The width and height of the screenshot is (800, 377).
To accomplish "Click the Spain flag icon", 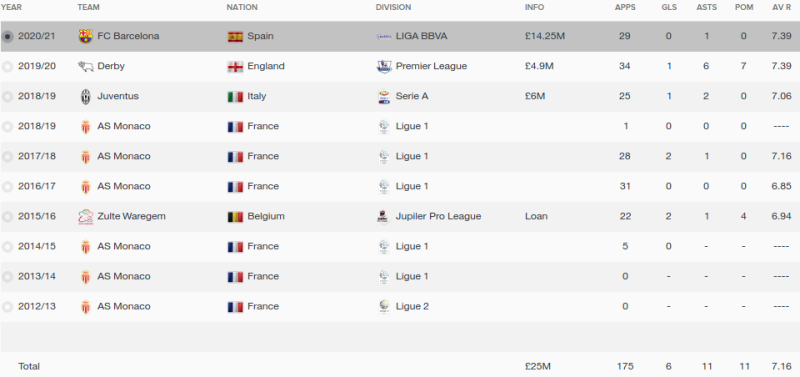I will point(235,37).
